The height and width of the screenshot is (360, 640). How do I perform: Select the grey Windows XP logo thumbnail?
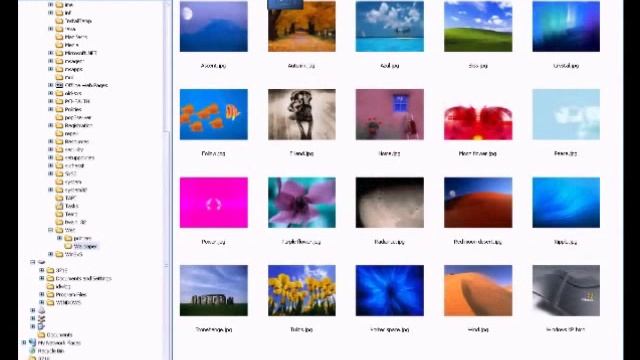point(566,290)
